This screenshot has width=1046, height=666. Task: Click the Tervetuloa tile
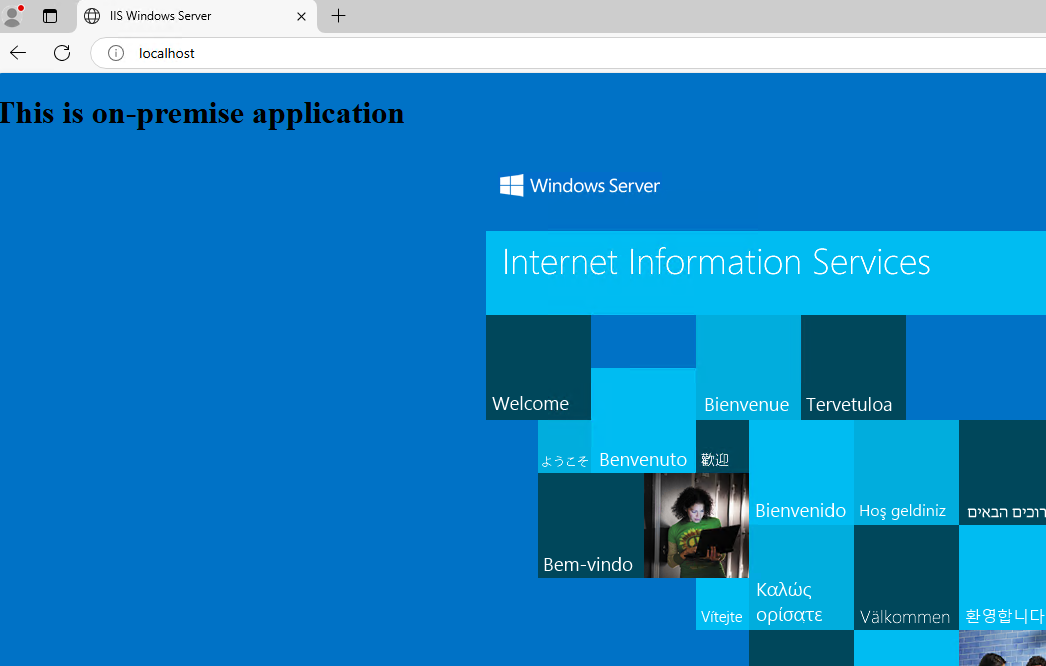(x=853, y=367)
